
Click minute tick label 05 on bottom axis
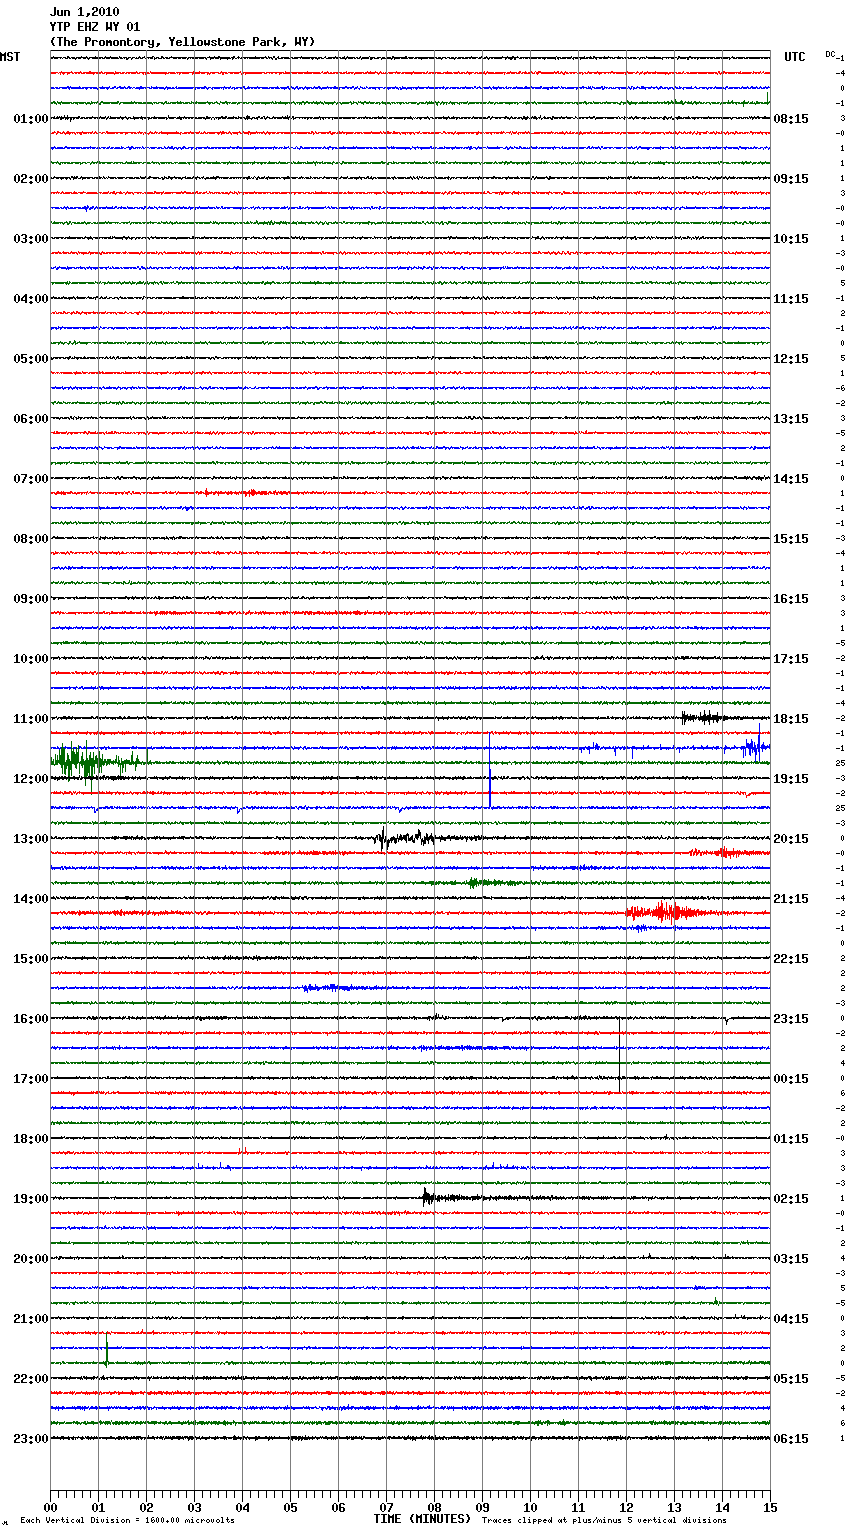[x=290, y=1507]
